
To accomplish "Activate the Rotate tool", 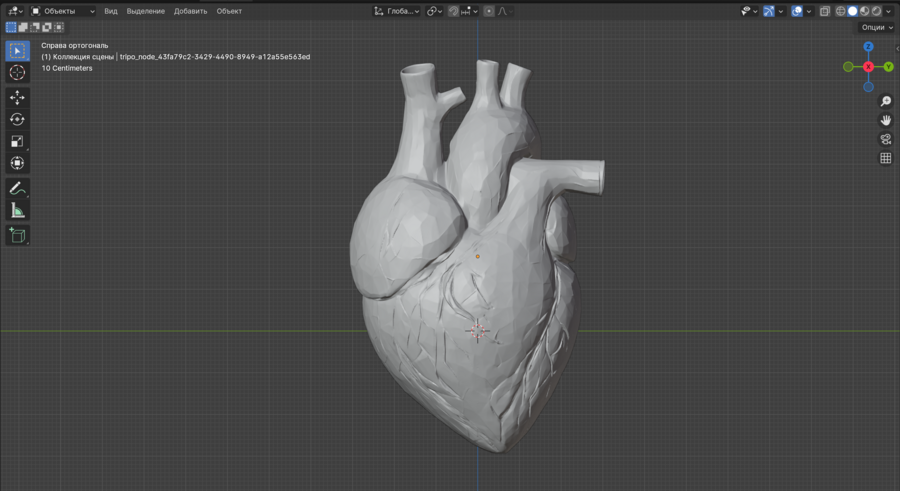I will coord(17,119).
